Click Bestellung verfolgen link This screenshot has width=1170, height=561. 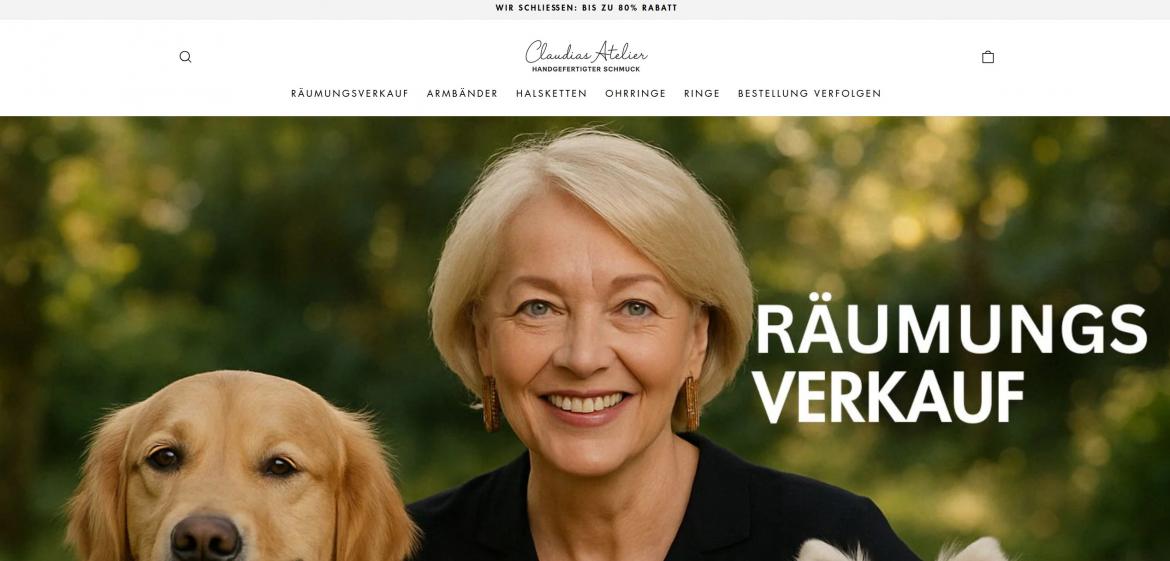point(810,93)
